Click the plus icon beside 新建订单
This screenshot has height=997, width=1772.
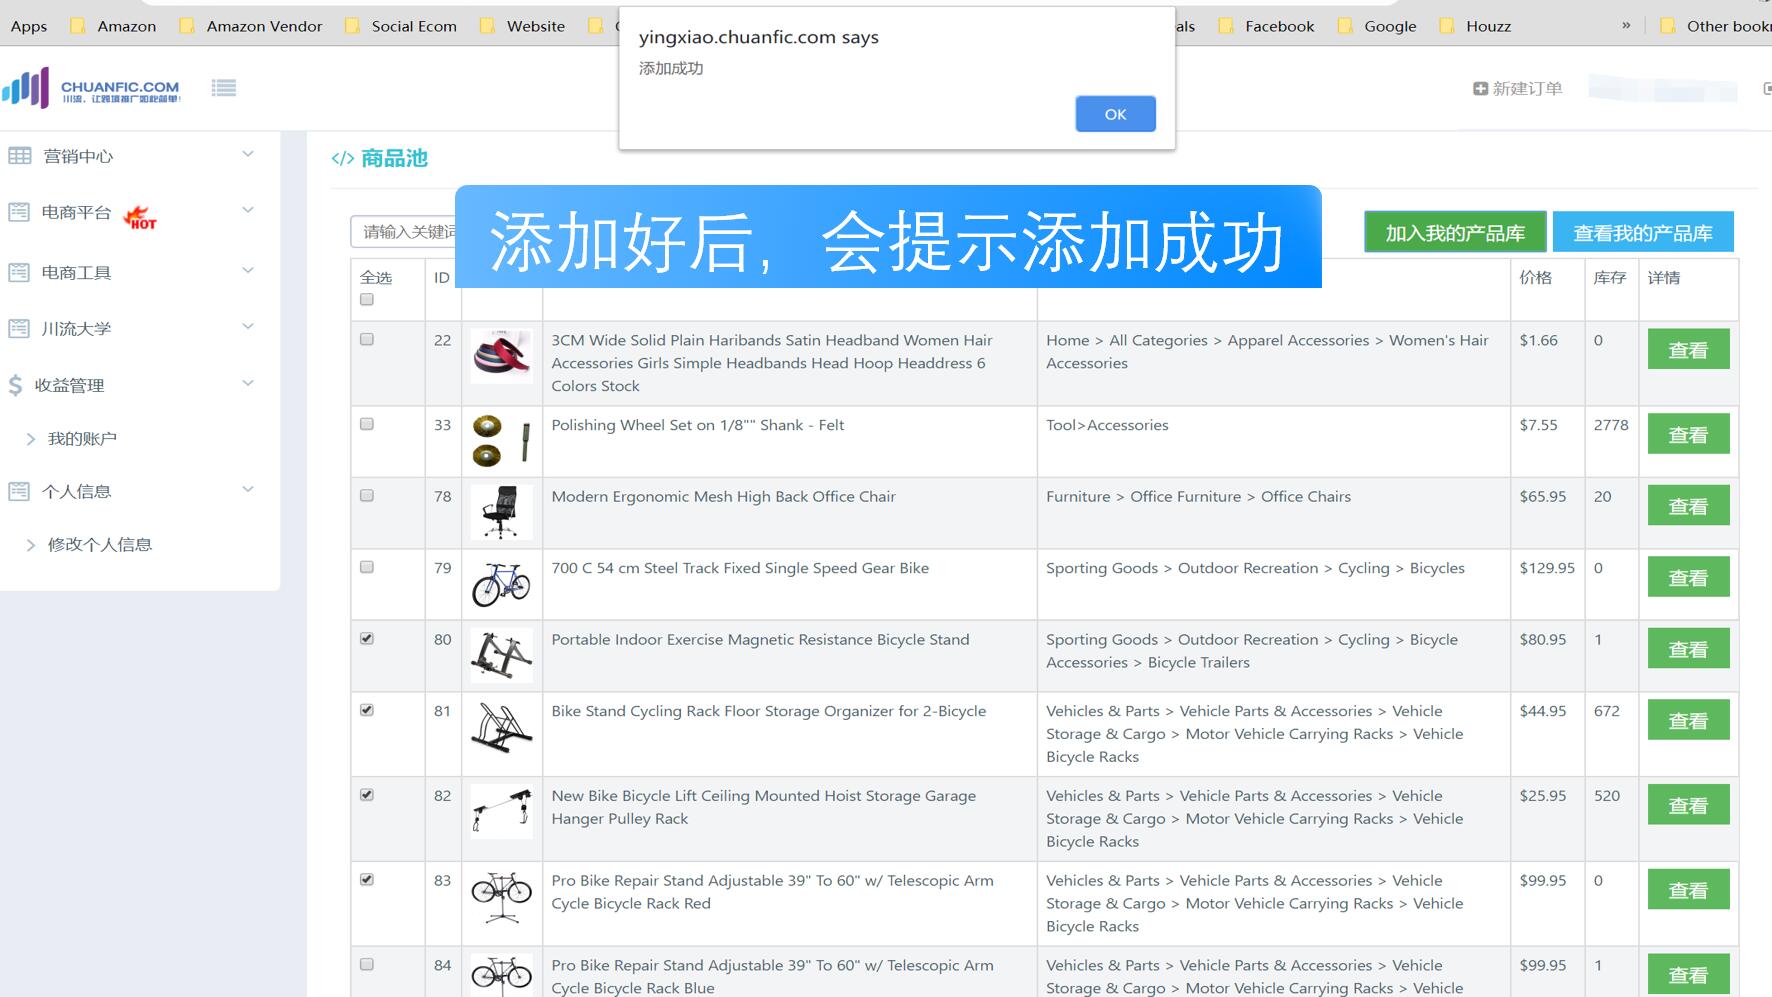click(x=1480, y=89)
